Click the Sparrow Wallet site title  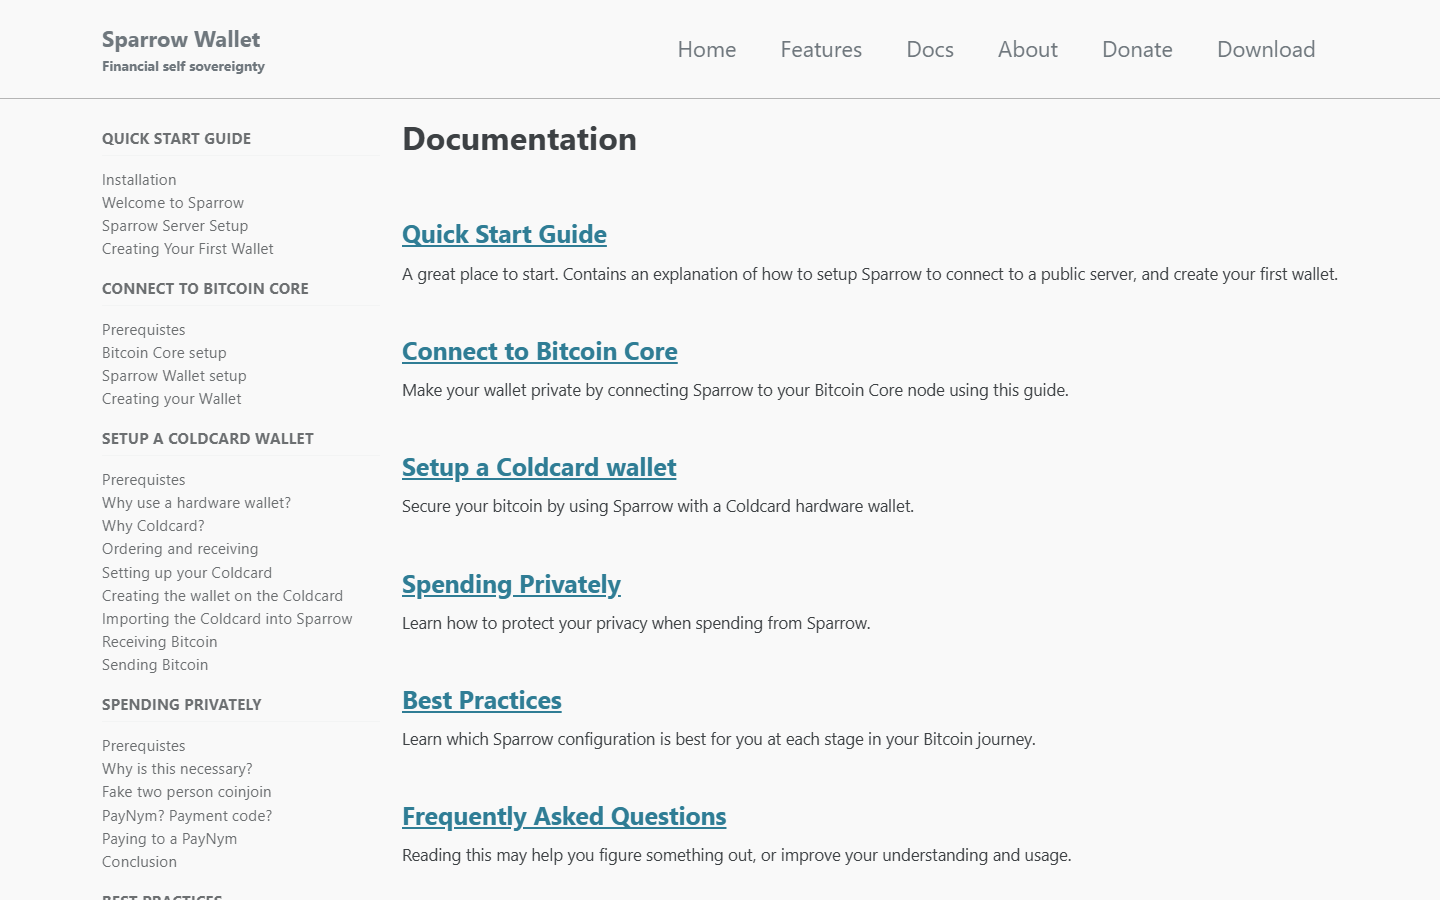pyautogui.click(x=181, y=39)
